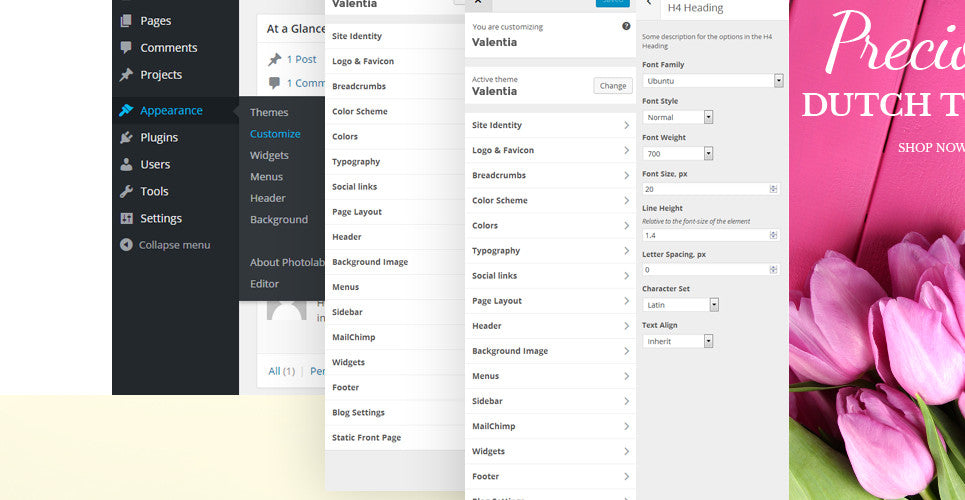Expand Logo & Favicon with chevron section
Screen dimensions: 965x500
550,150
